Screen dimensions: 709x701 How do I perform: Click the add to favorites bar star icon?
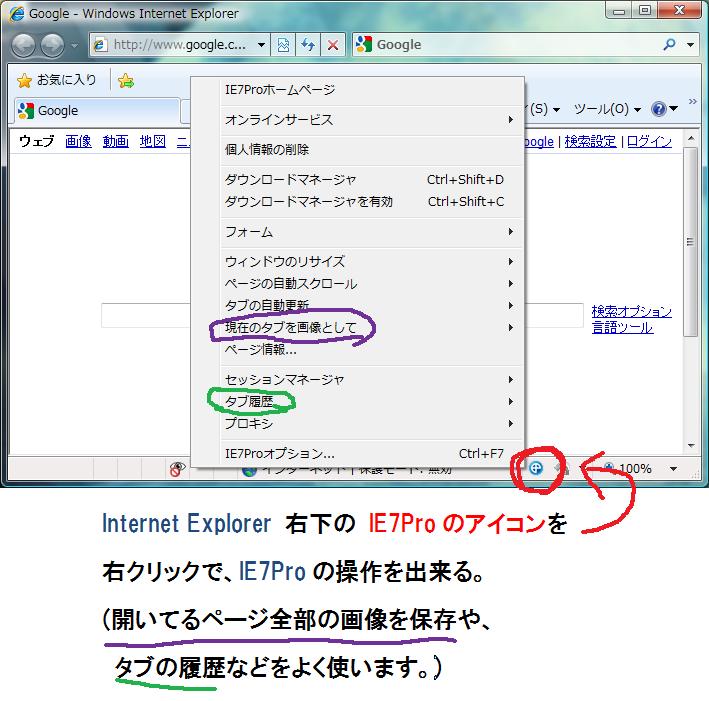click(126, 81)
